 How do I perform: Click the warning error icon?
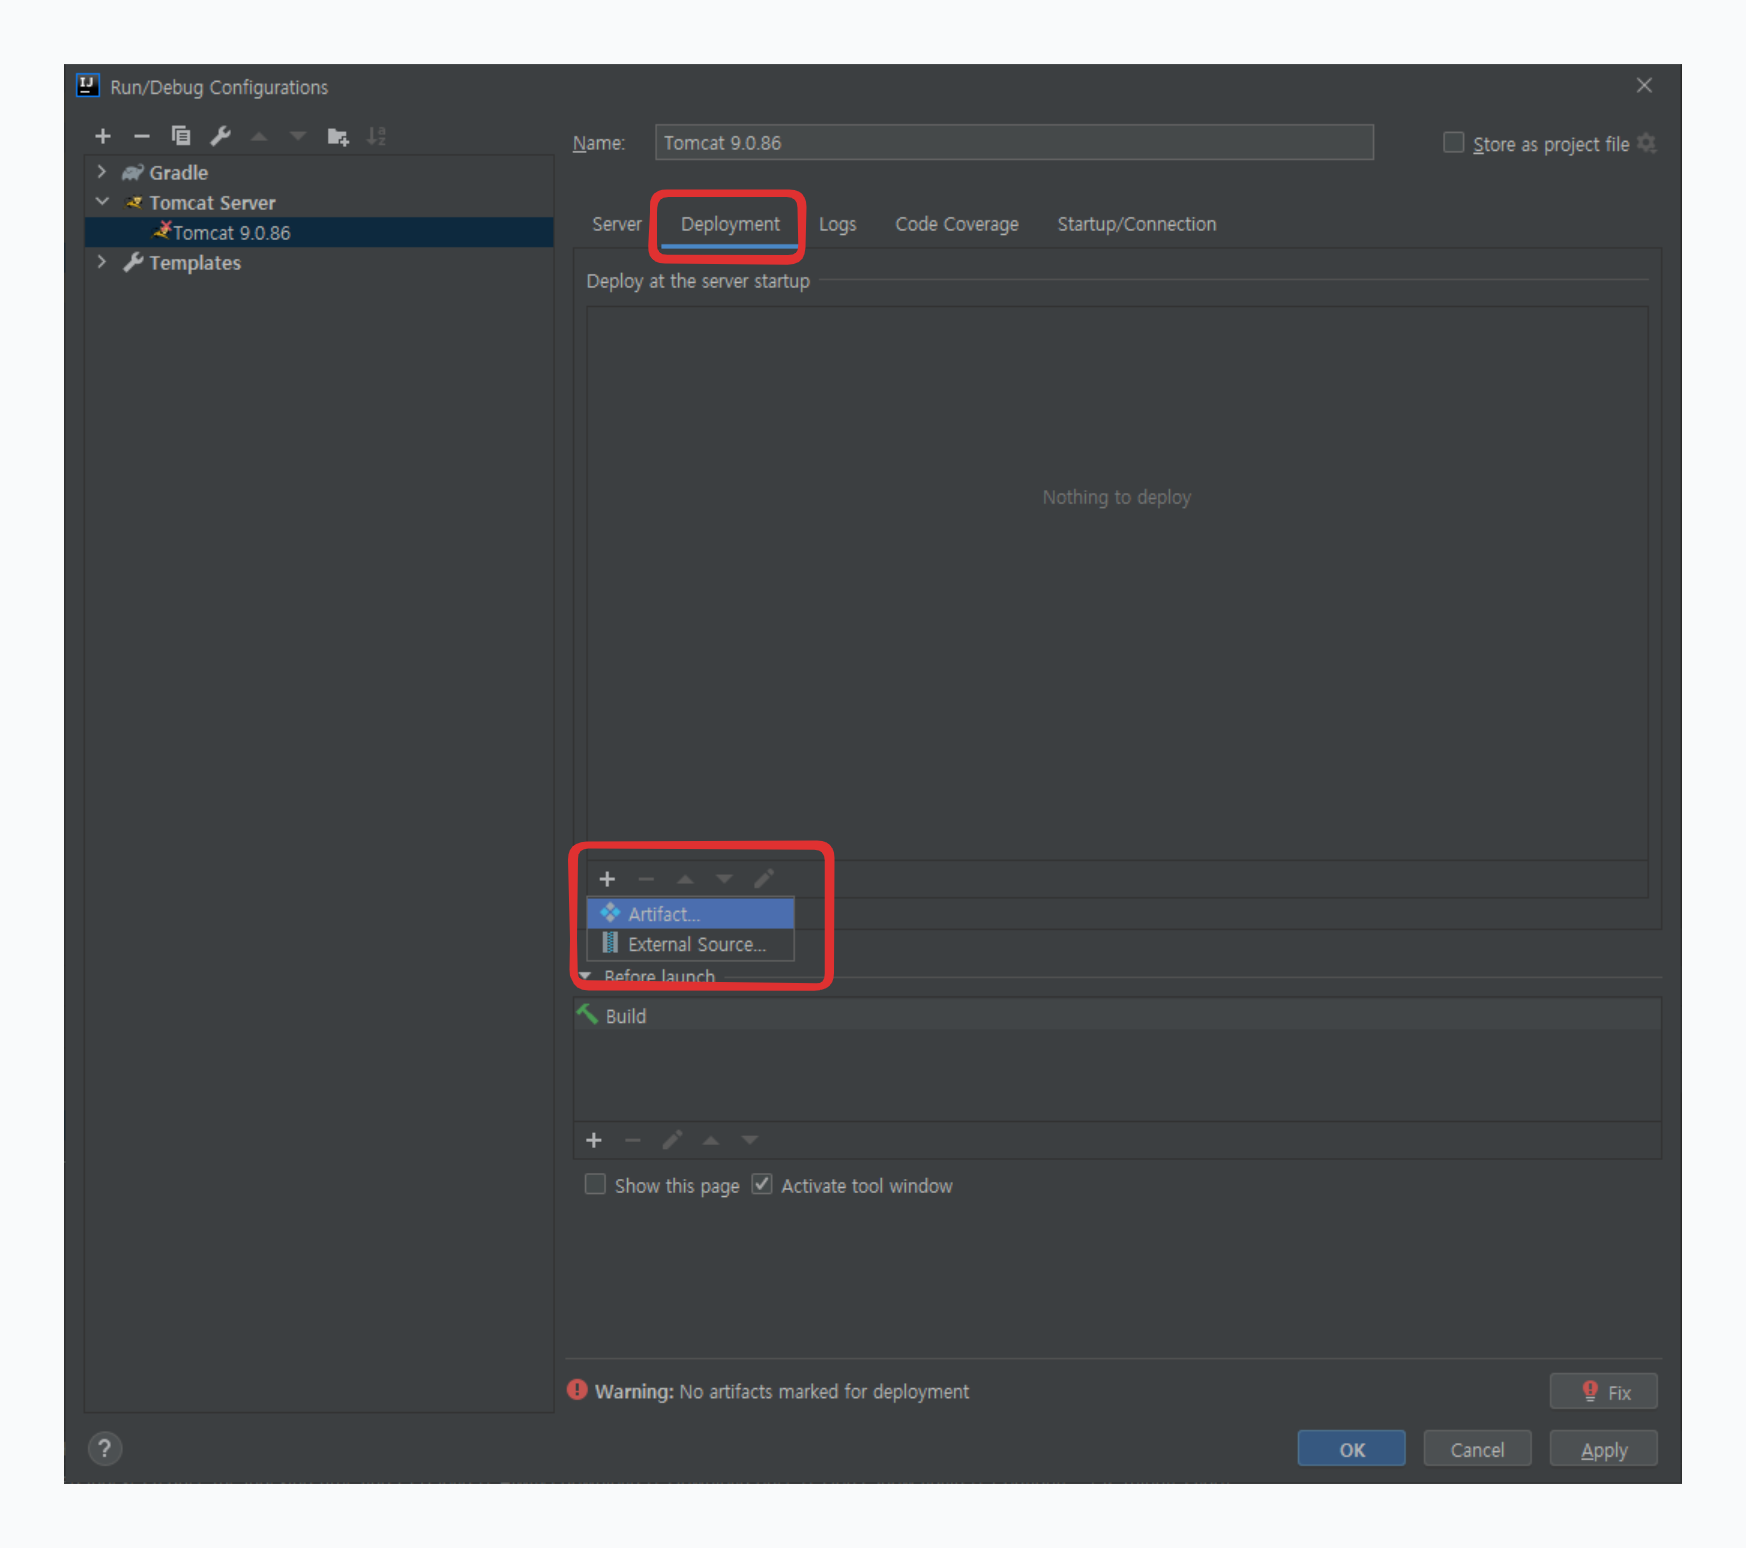pos(577,1390)
